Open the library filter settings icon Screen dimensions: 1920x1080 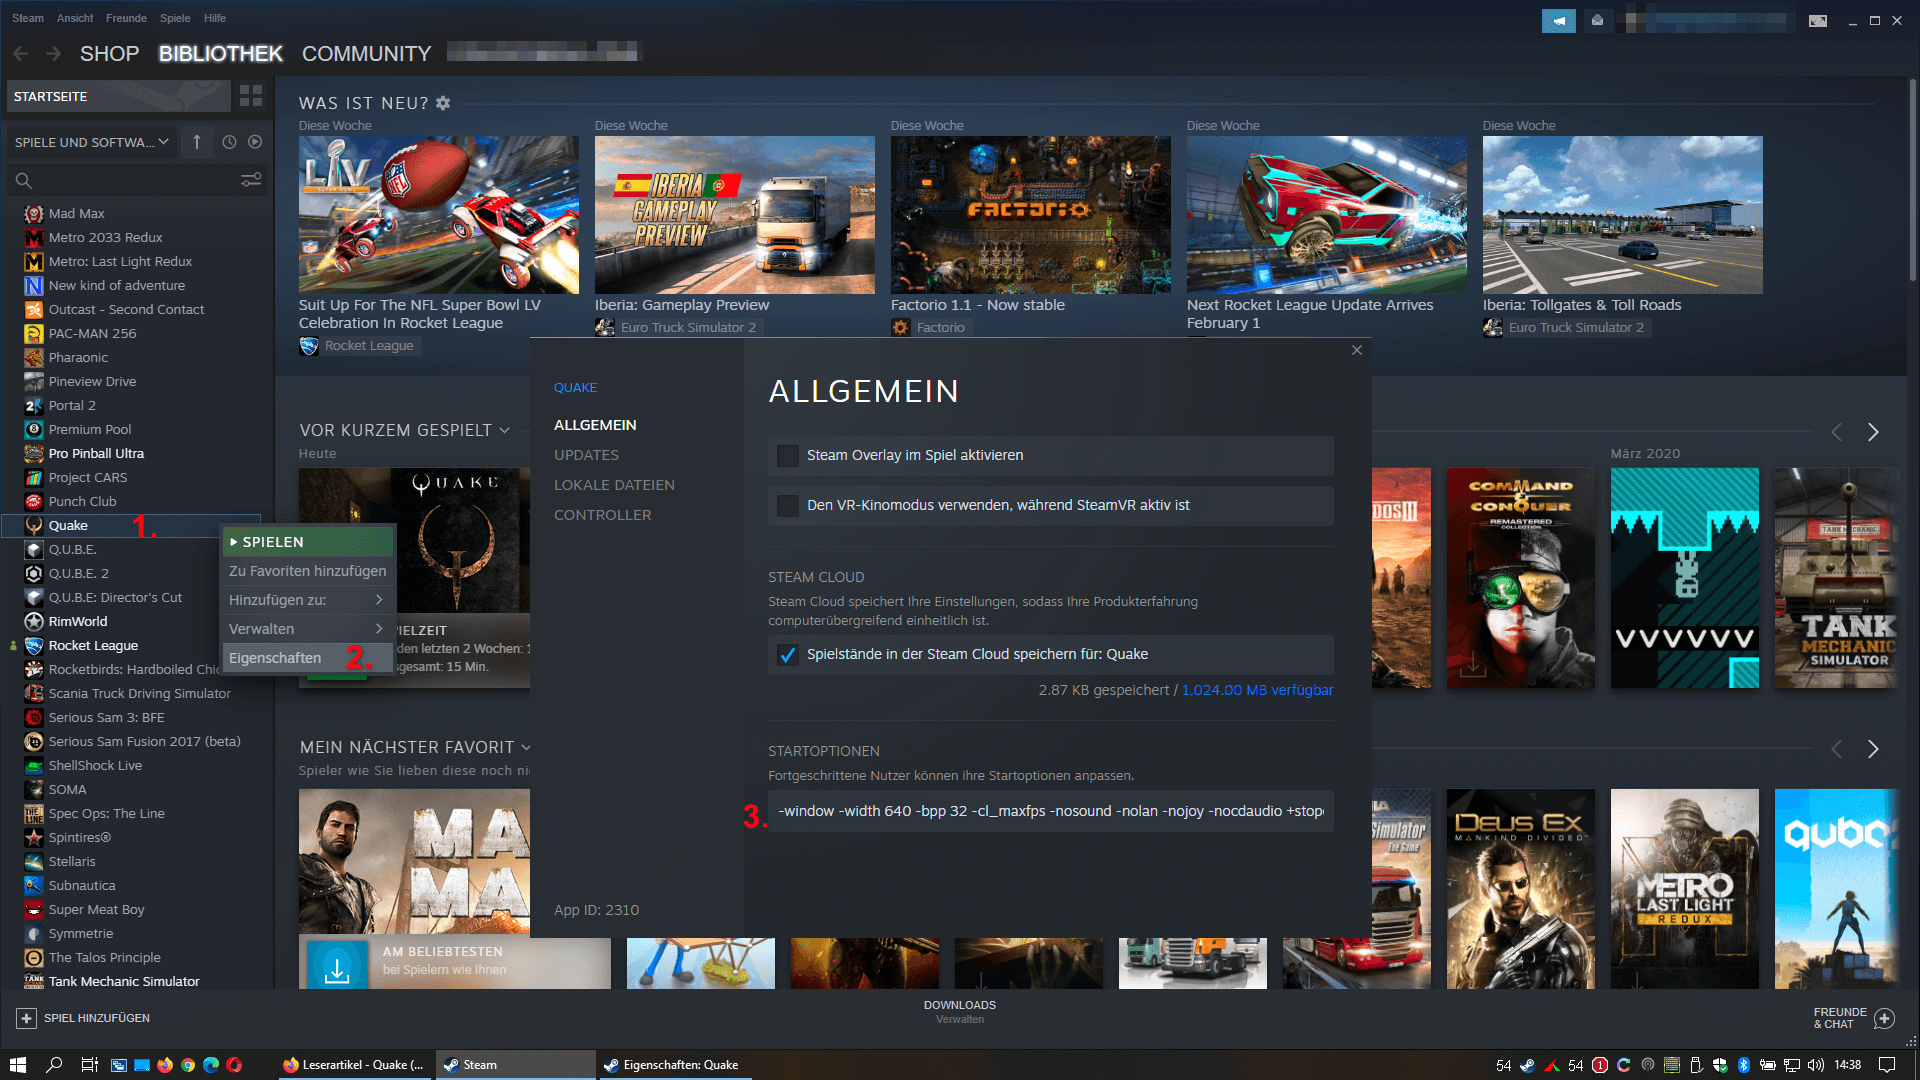(x=251, y=180)
